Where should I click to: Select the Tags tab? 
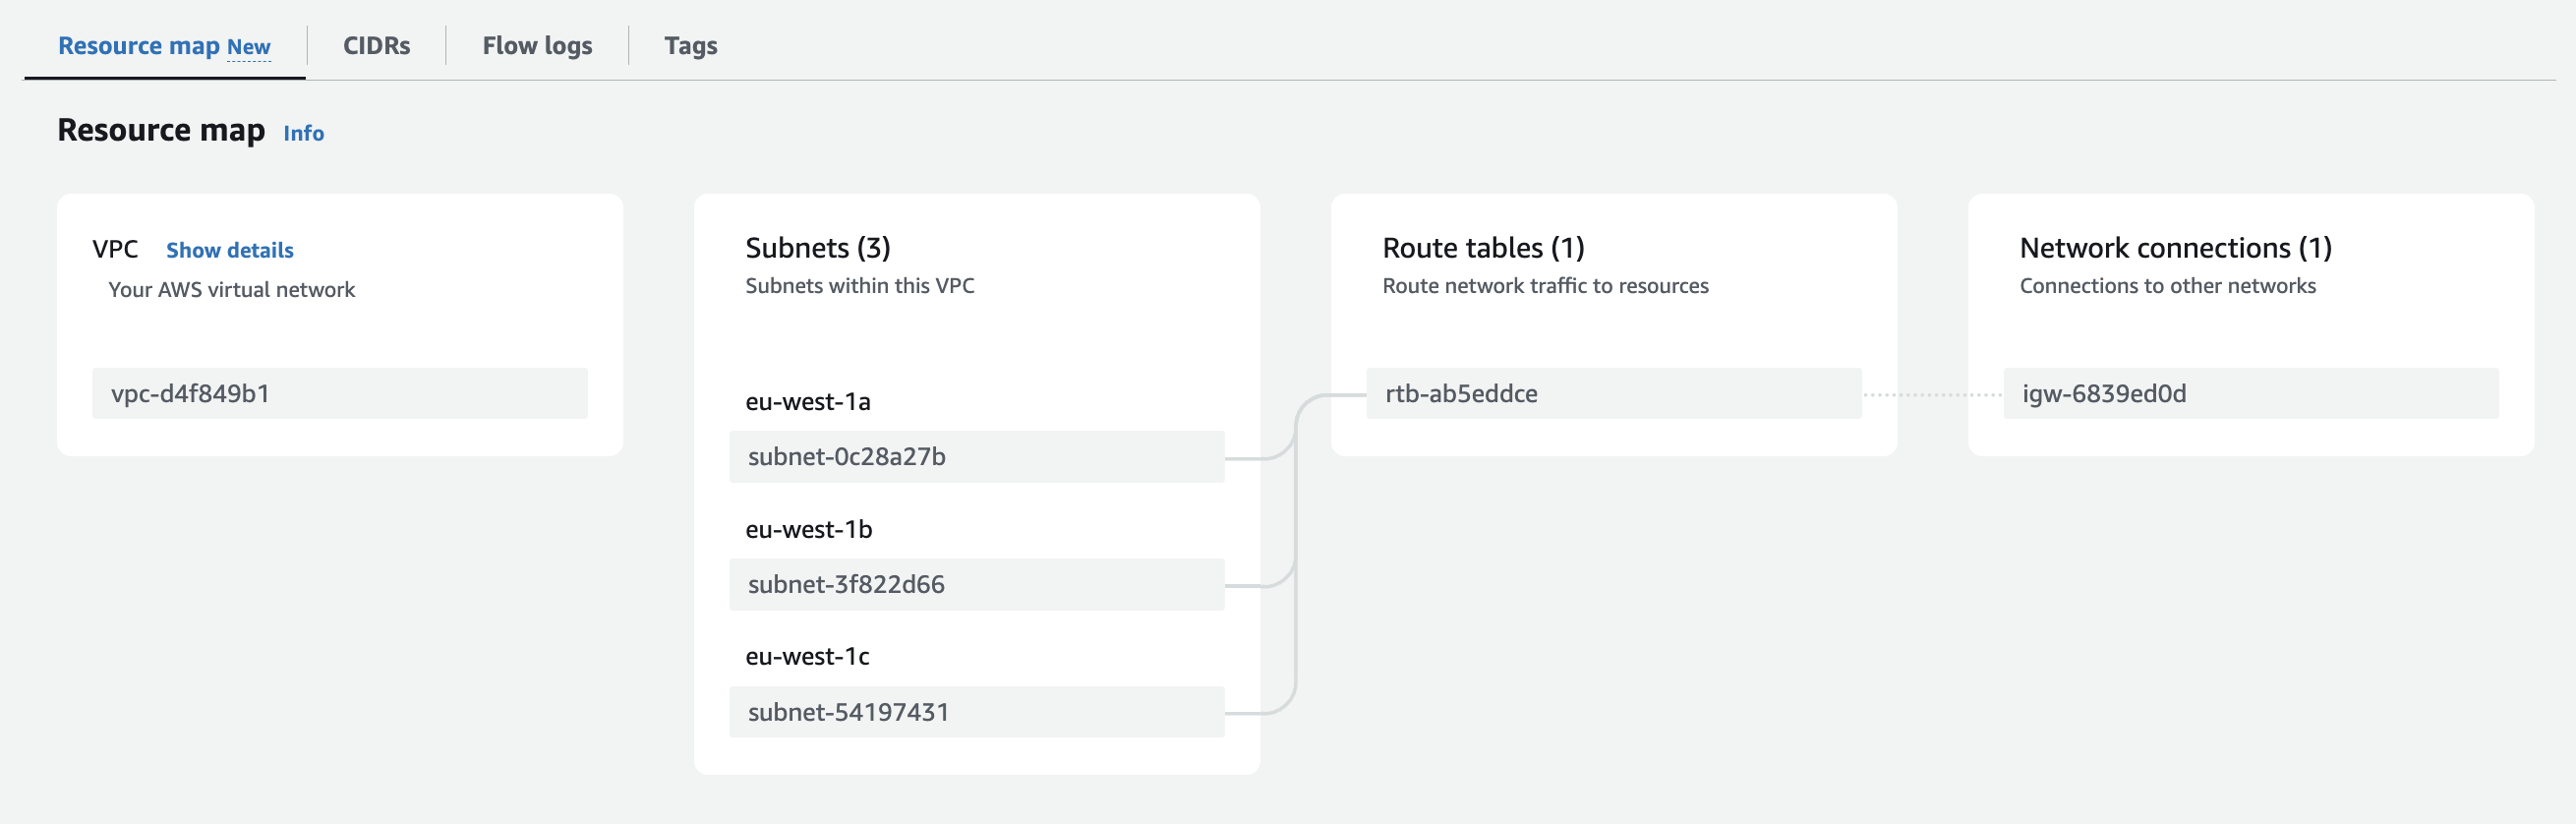[x=690, y=46]
